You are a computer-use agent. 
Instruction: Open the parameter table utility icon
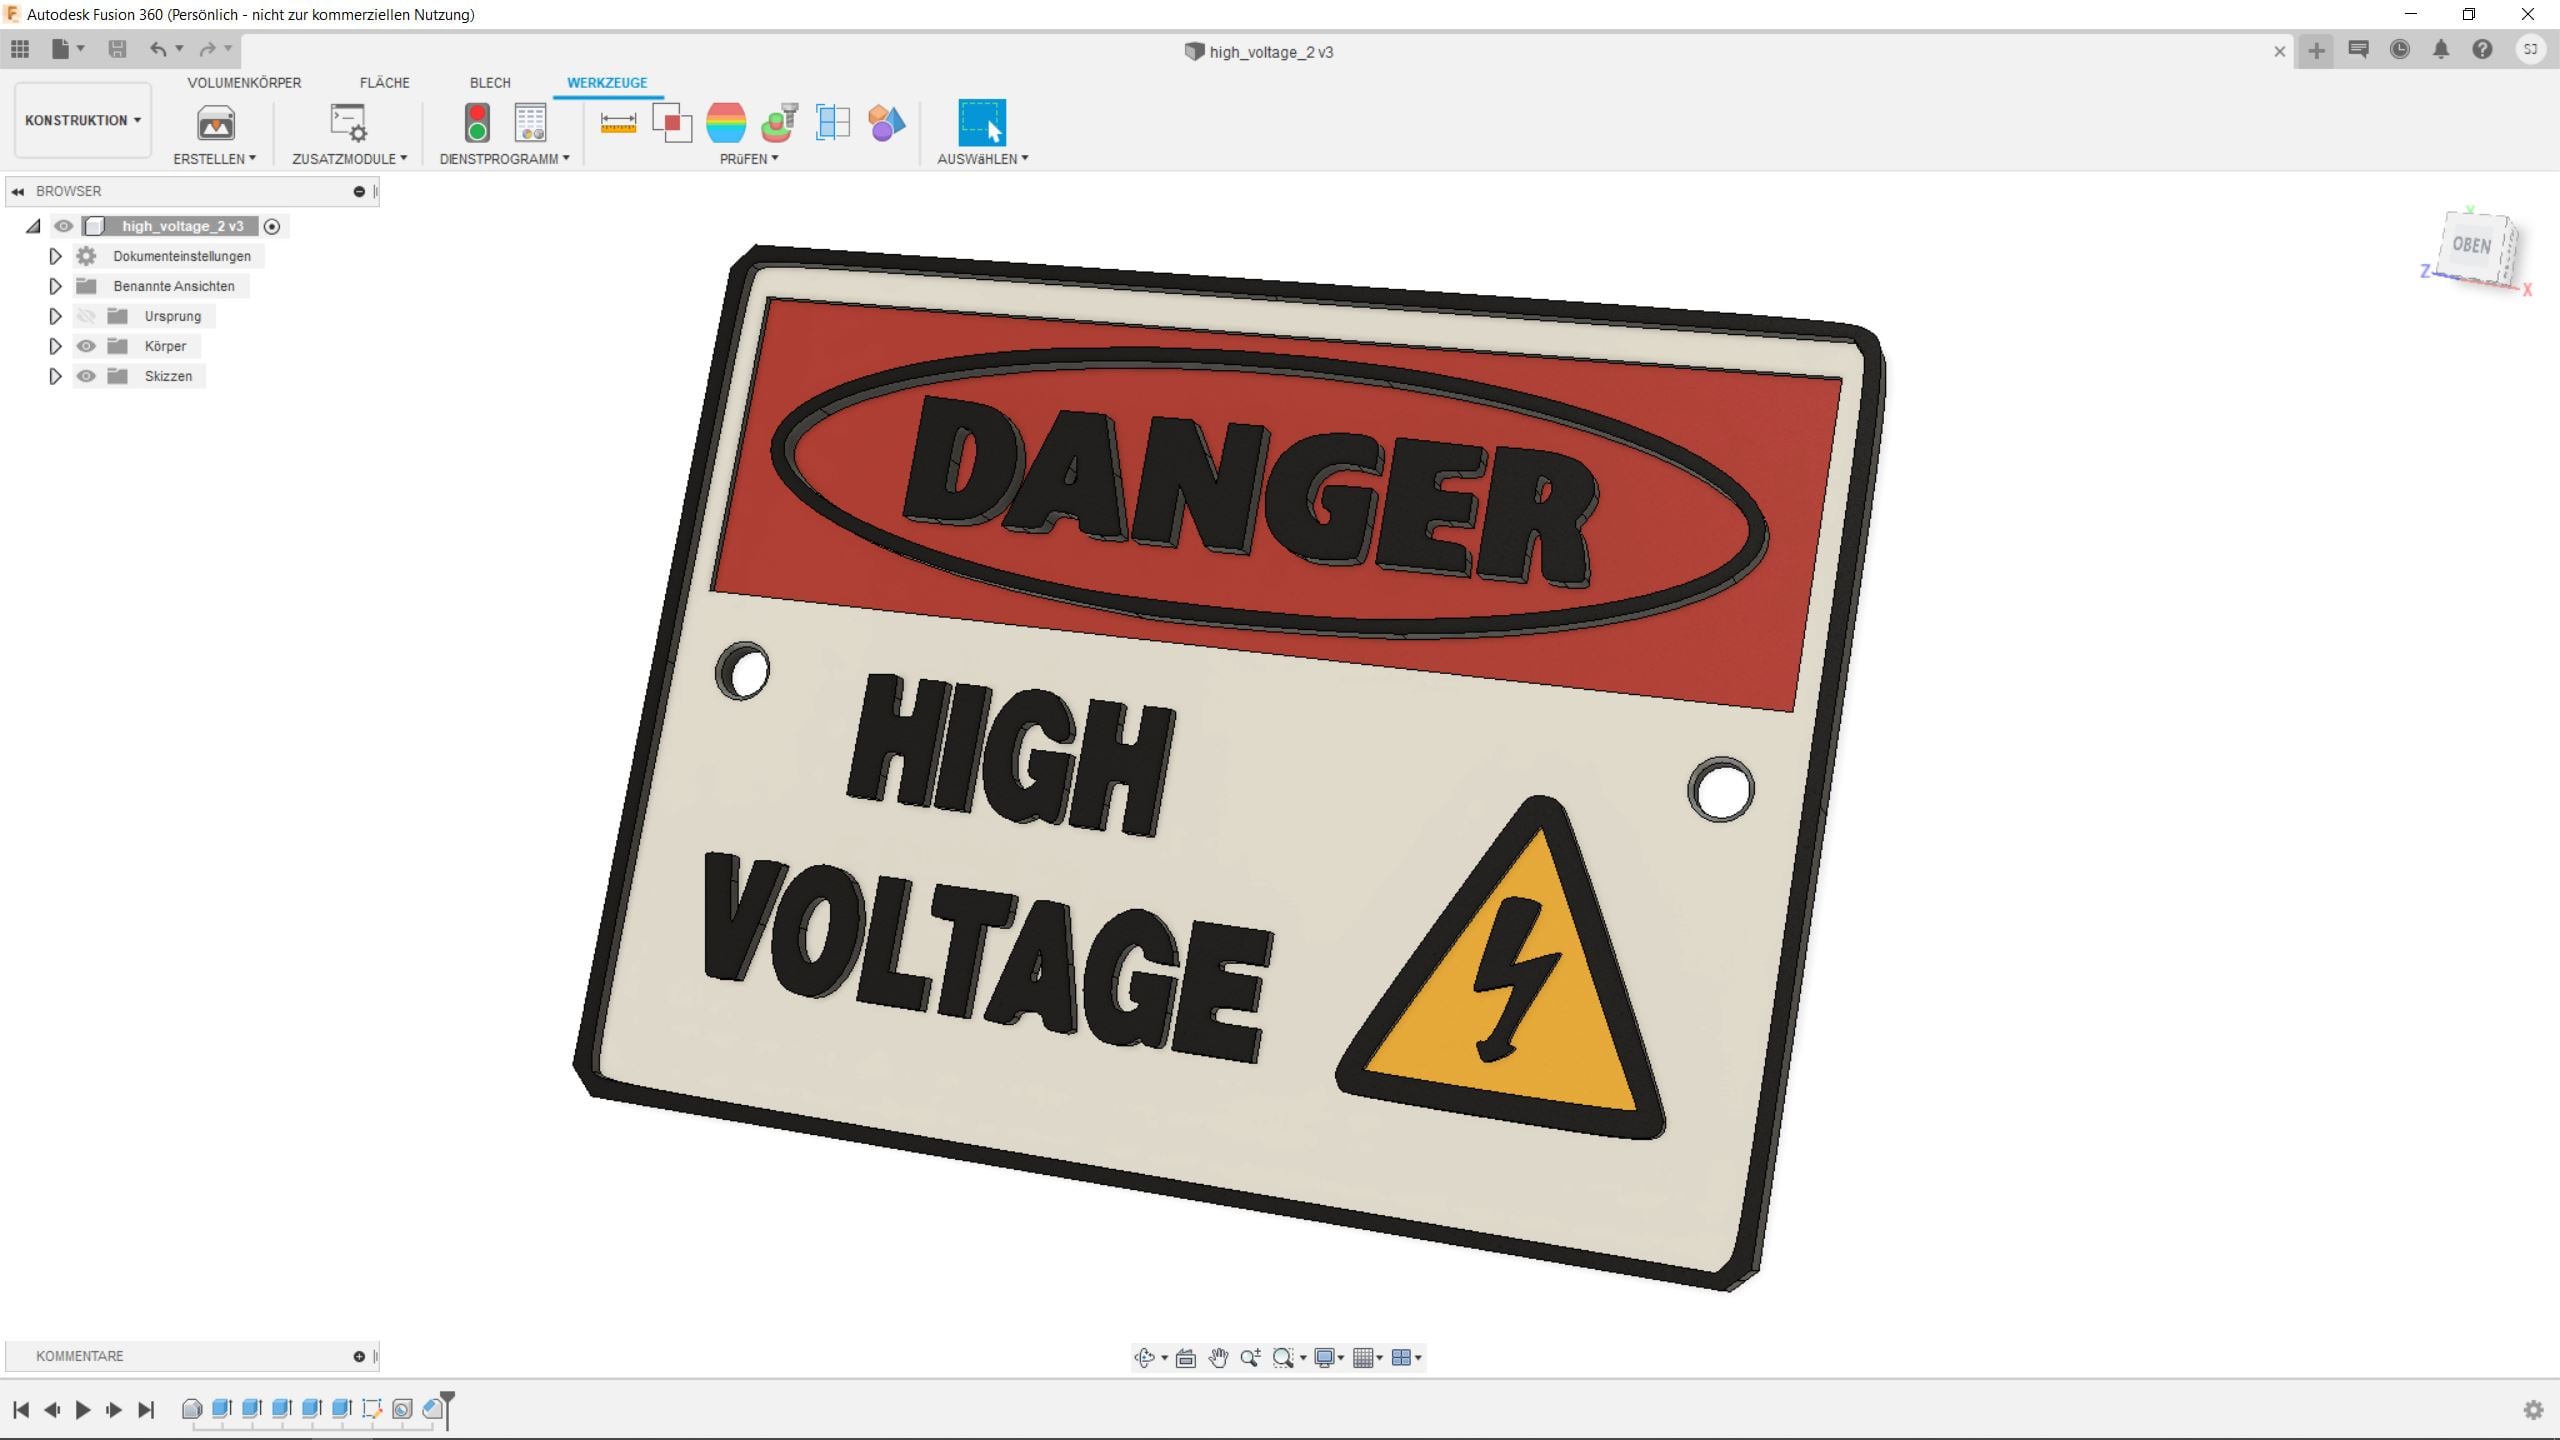[530, 123]
